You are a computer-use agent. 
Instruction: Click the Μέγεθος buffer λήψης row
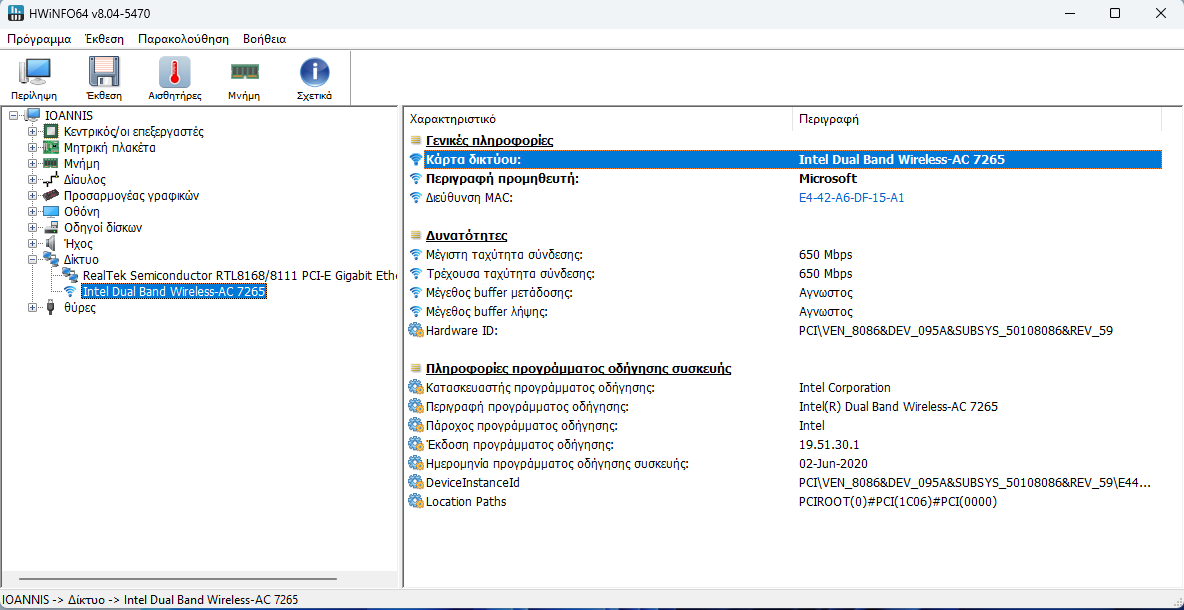(783, 311)
